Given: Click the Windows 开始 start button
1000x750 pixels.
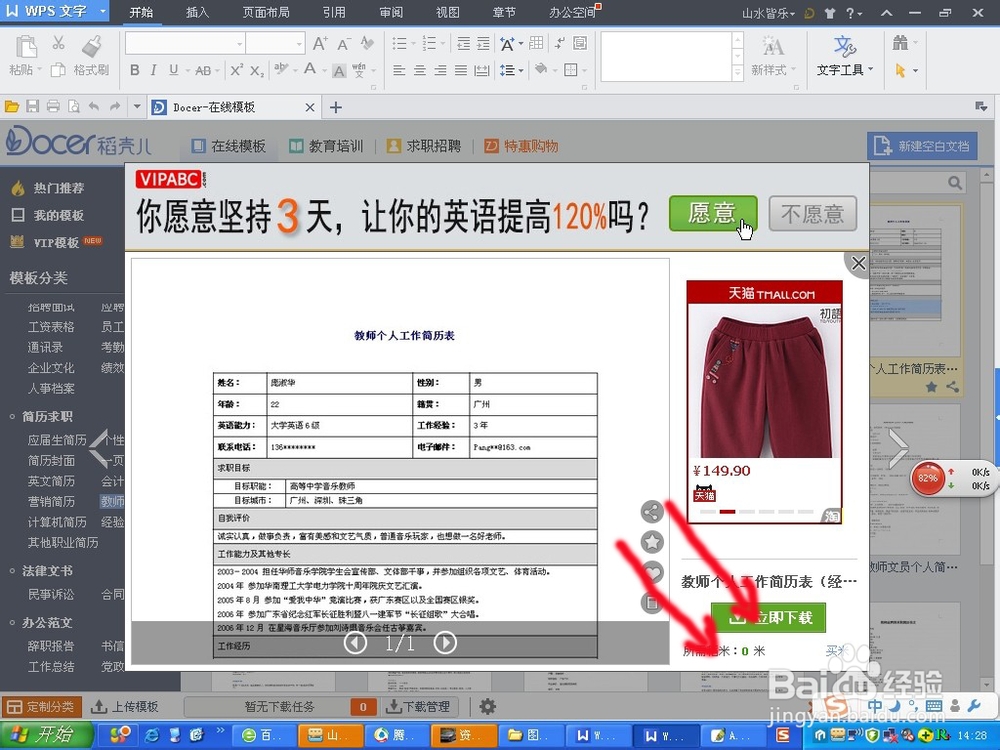Looking at the screenshot, I should tap(46, 735).
